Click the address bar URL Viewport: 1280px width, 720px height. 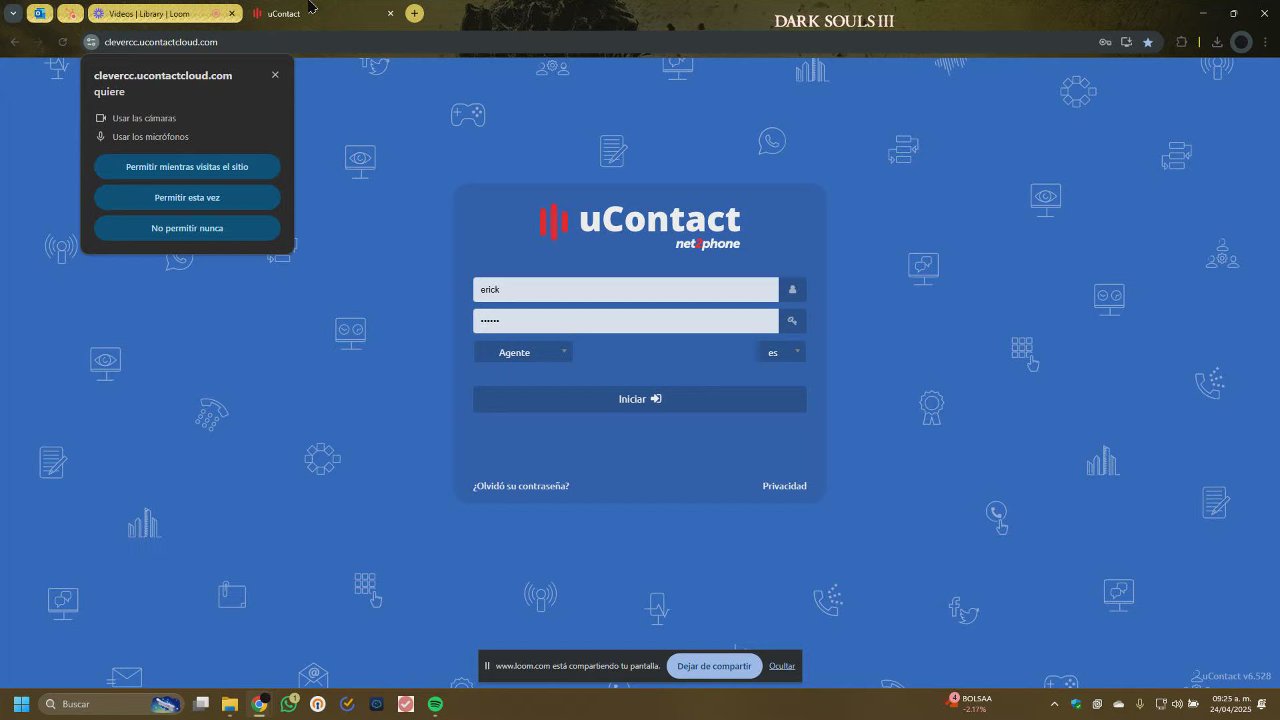[x=161, y=42]
